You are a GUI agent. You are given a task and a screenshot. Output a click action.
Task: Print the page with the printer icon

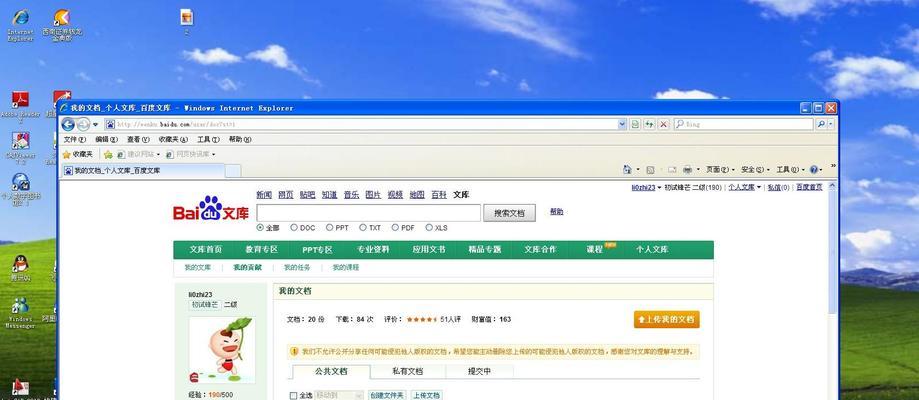point(687,170)
